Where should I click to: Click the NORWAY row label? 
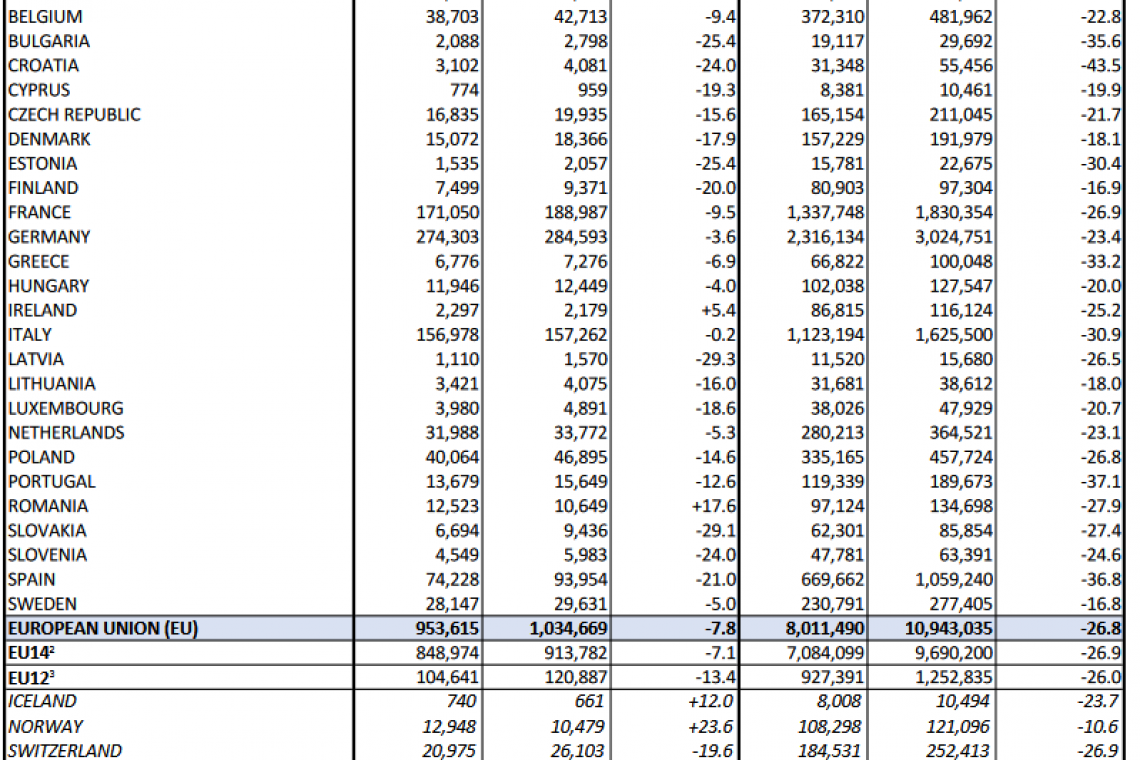click(x=45, y=726)
